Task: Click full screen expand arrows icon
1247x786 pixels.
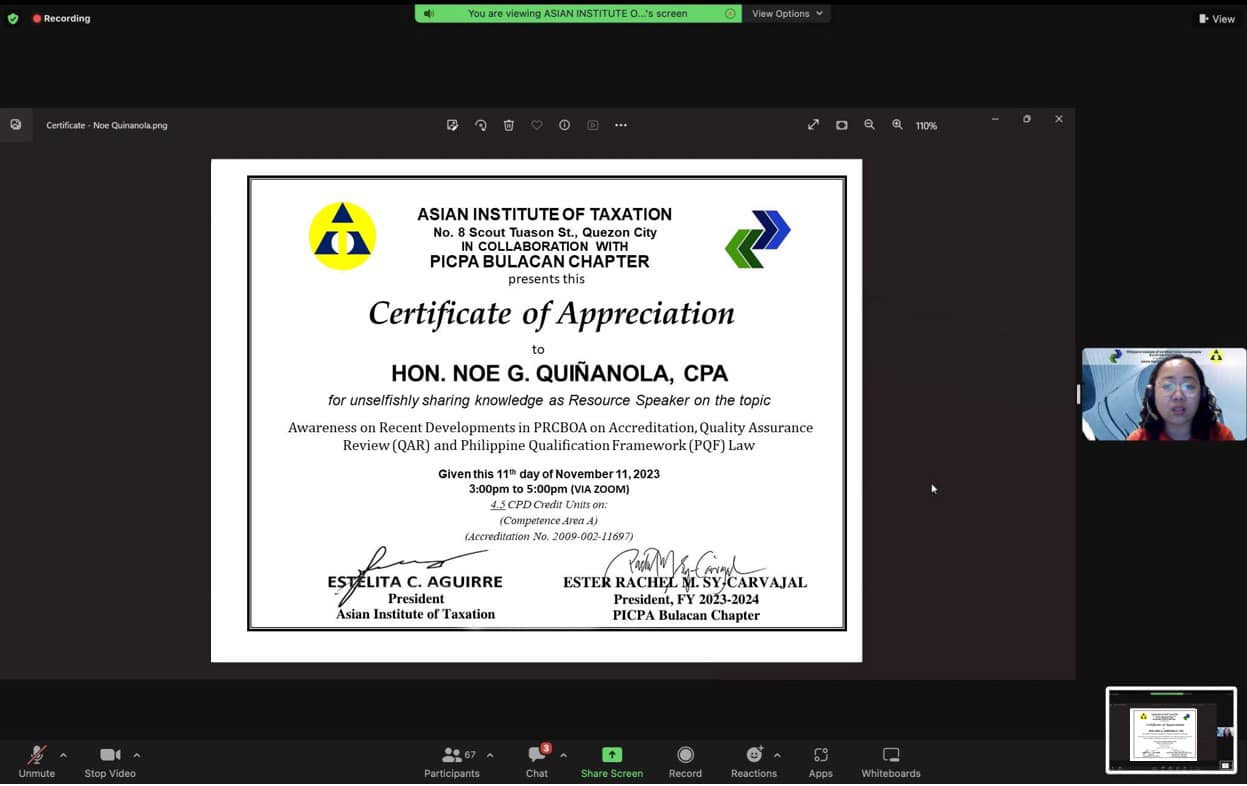Action: click(x=813, y=125)
